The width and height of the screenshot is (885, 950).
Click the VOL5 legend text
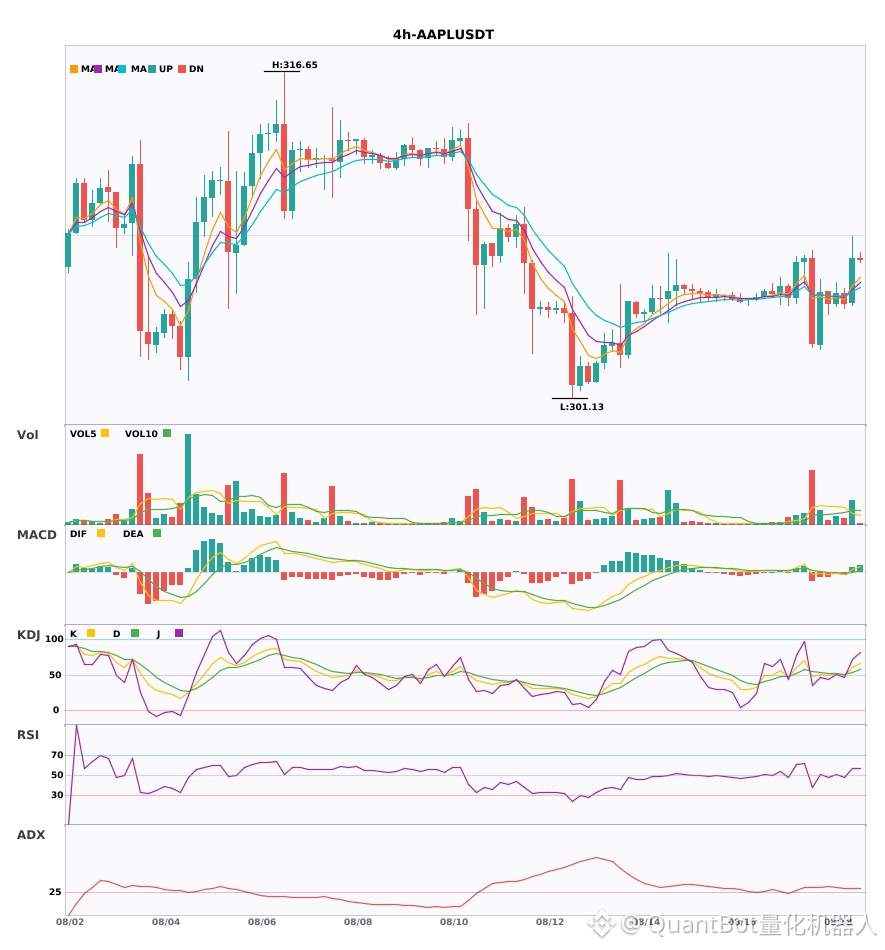click(83, 434)
